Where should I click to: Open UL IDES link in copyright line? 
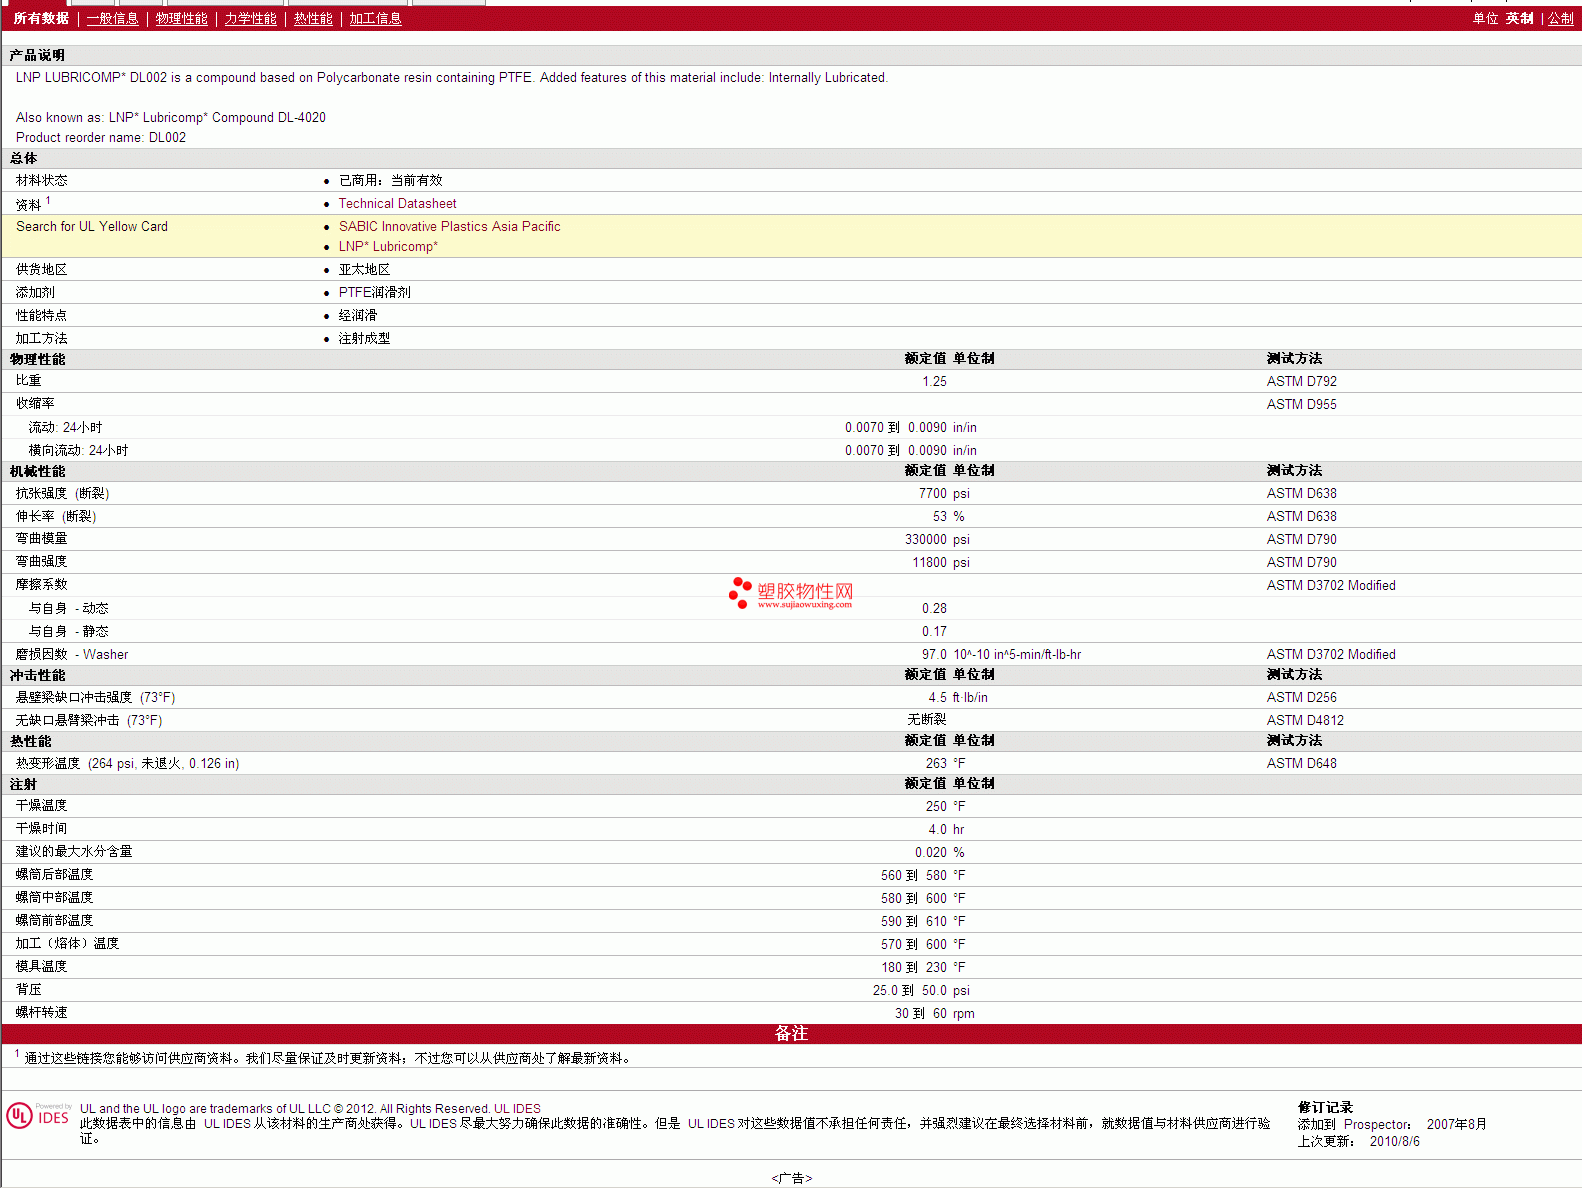click(517, 1108)
